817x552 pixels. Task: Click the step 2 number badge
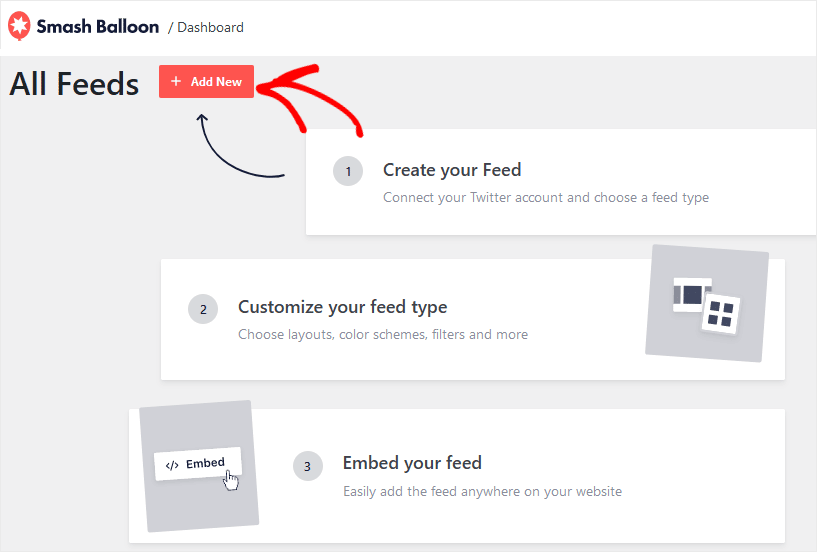point(203,309)
